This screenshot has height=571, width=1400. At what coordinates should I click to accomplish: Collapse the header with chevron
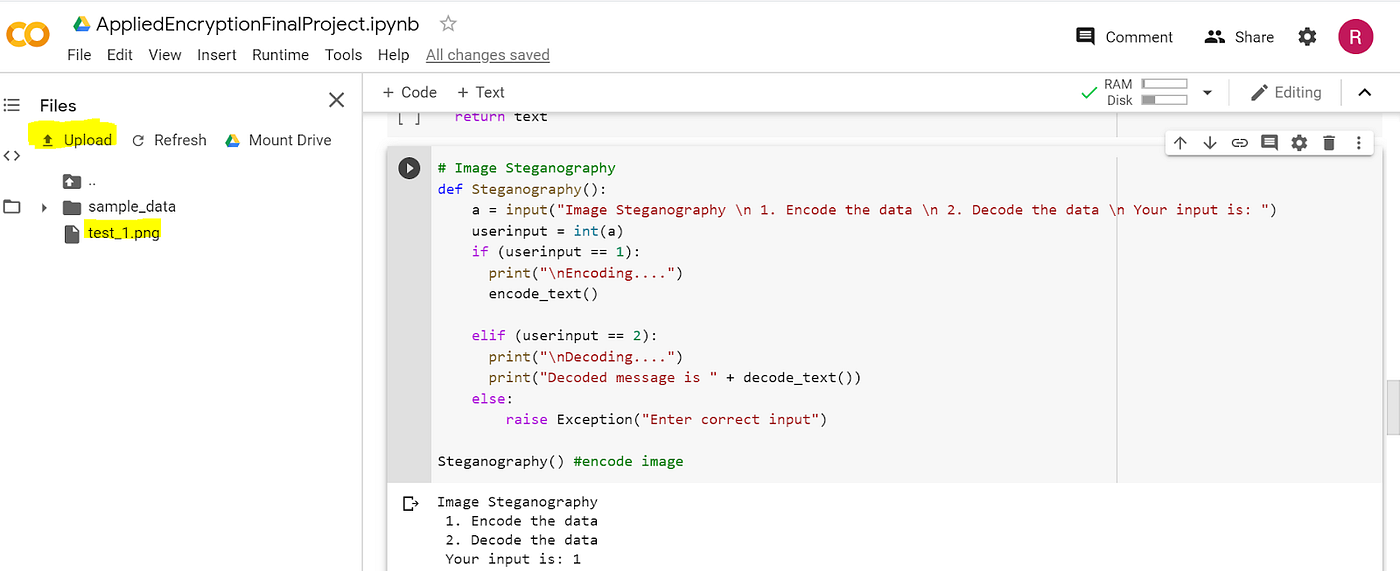(x=1364, y=93)
